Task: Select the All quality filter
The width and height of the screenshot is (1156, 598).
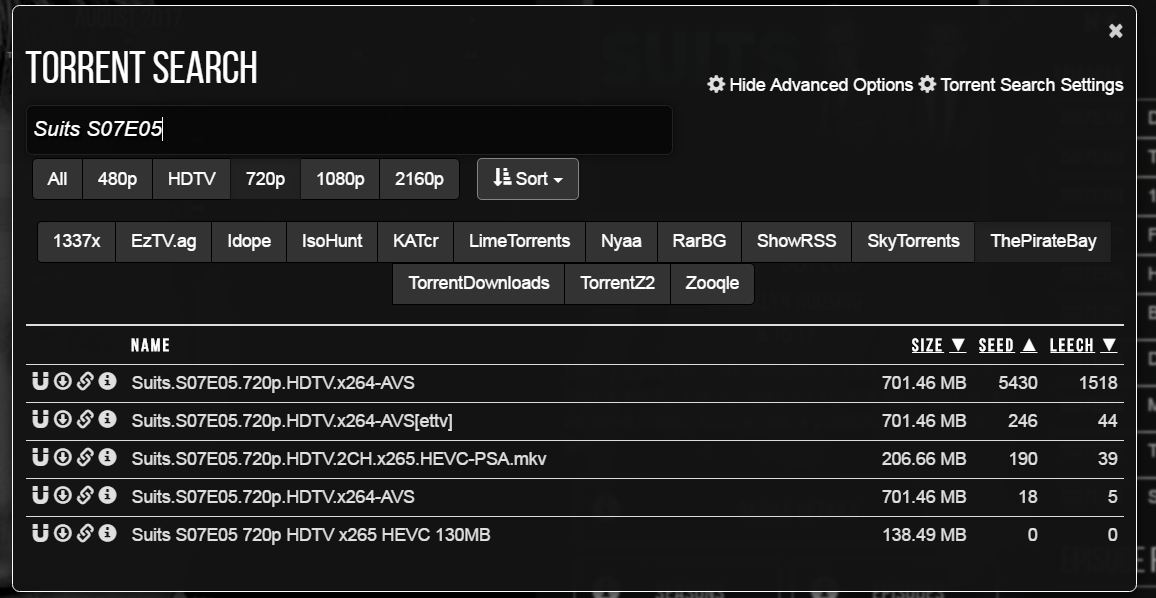Action: [x=58, y=179]
